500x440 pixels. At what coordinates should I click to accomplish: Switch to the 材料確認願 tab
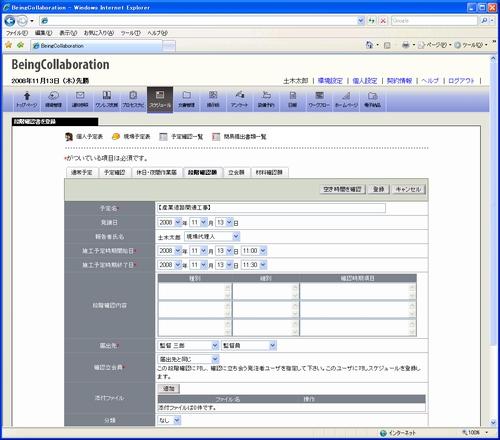click(x=269, y=172)
